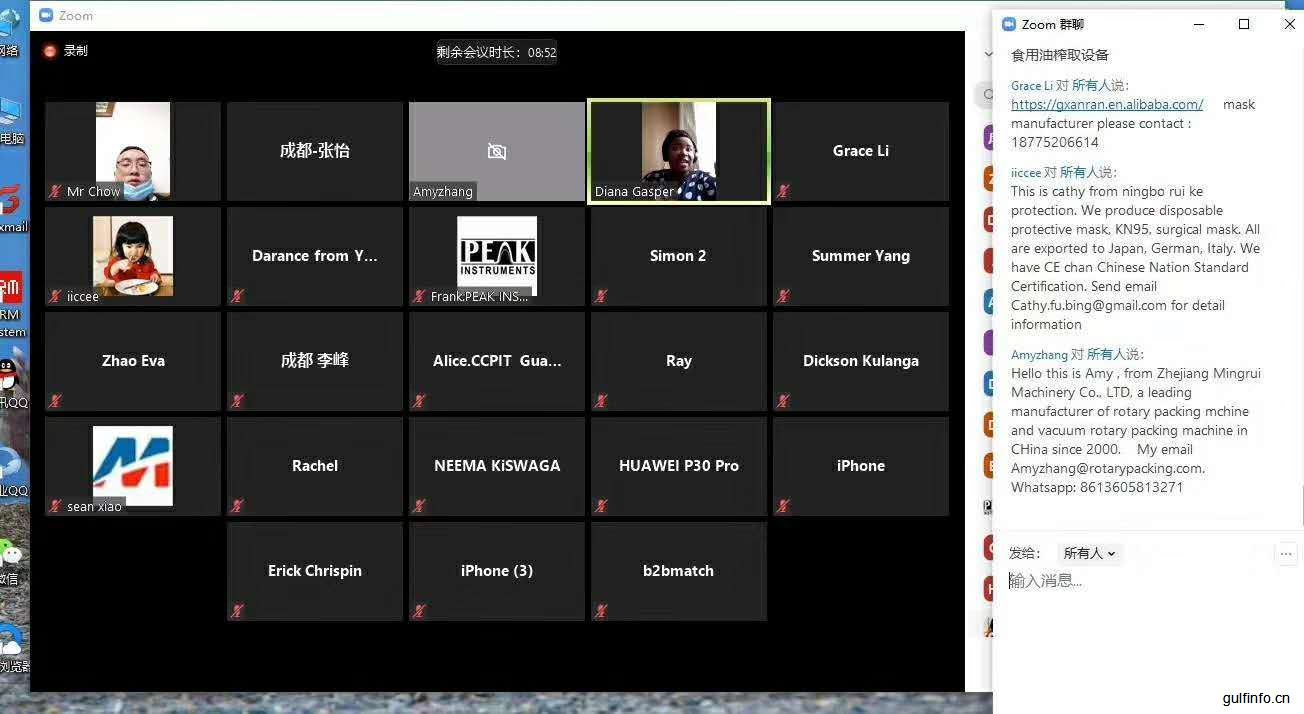Screen dimensions: 1304x714
Task: Click the PEAK Instruments logo thumbnail
Action: click(x=497, y=255)
